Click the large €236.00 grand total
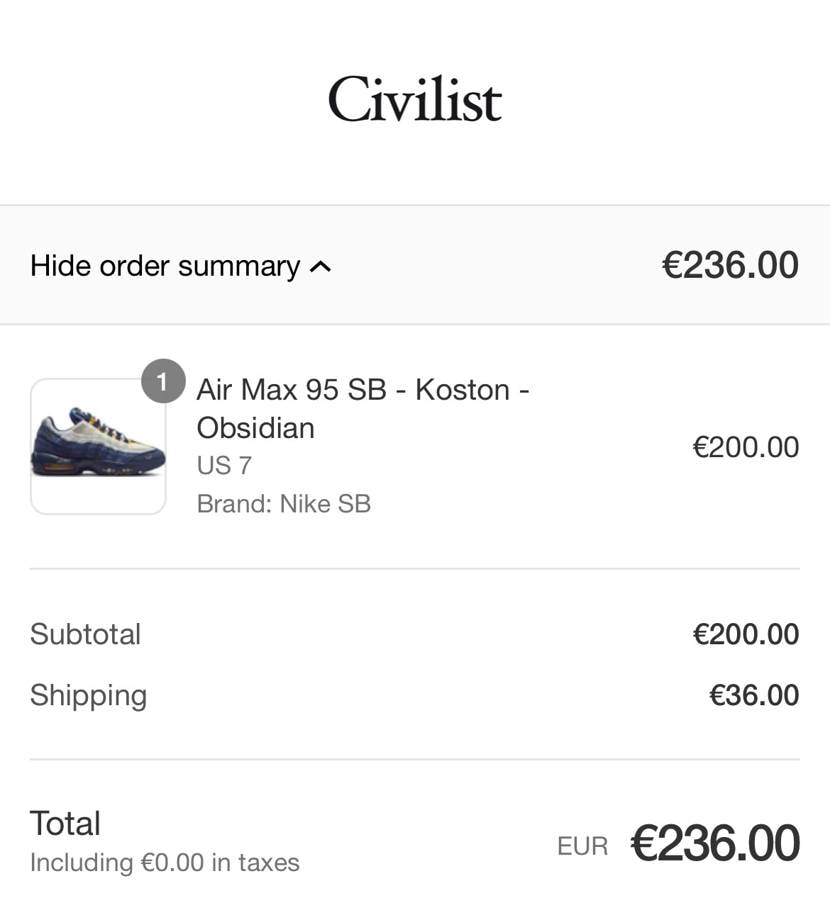The height and width of the screenshot is (915, 830). point(715,844)
